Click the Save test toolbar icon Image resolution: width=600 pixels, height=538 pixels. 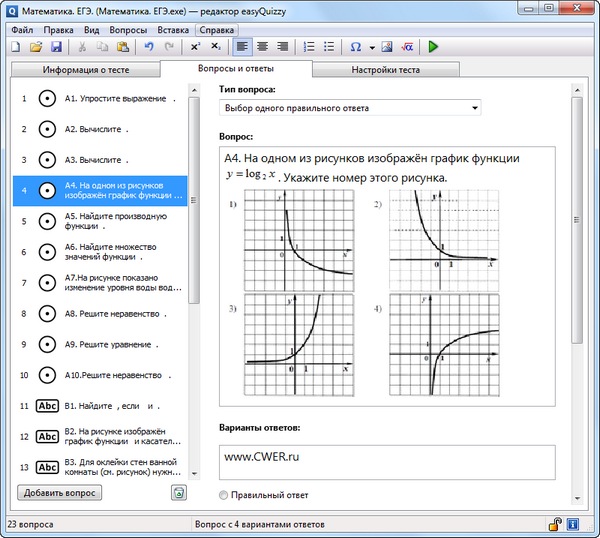pyautogui.click(x=56, y=47)
